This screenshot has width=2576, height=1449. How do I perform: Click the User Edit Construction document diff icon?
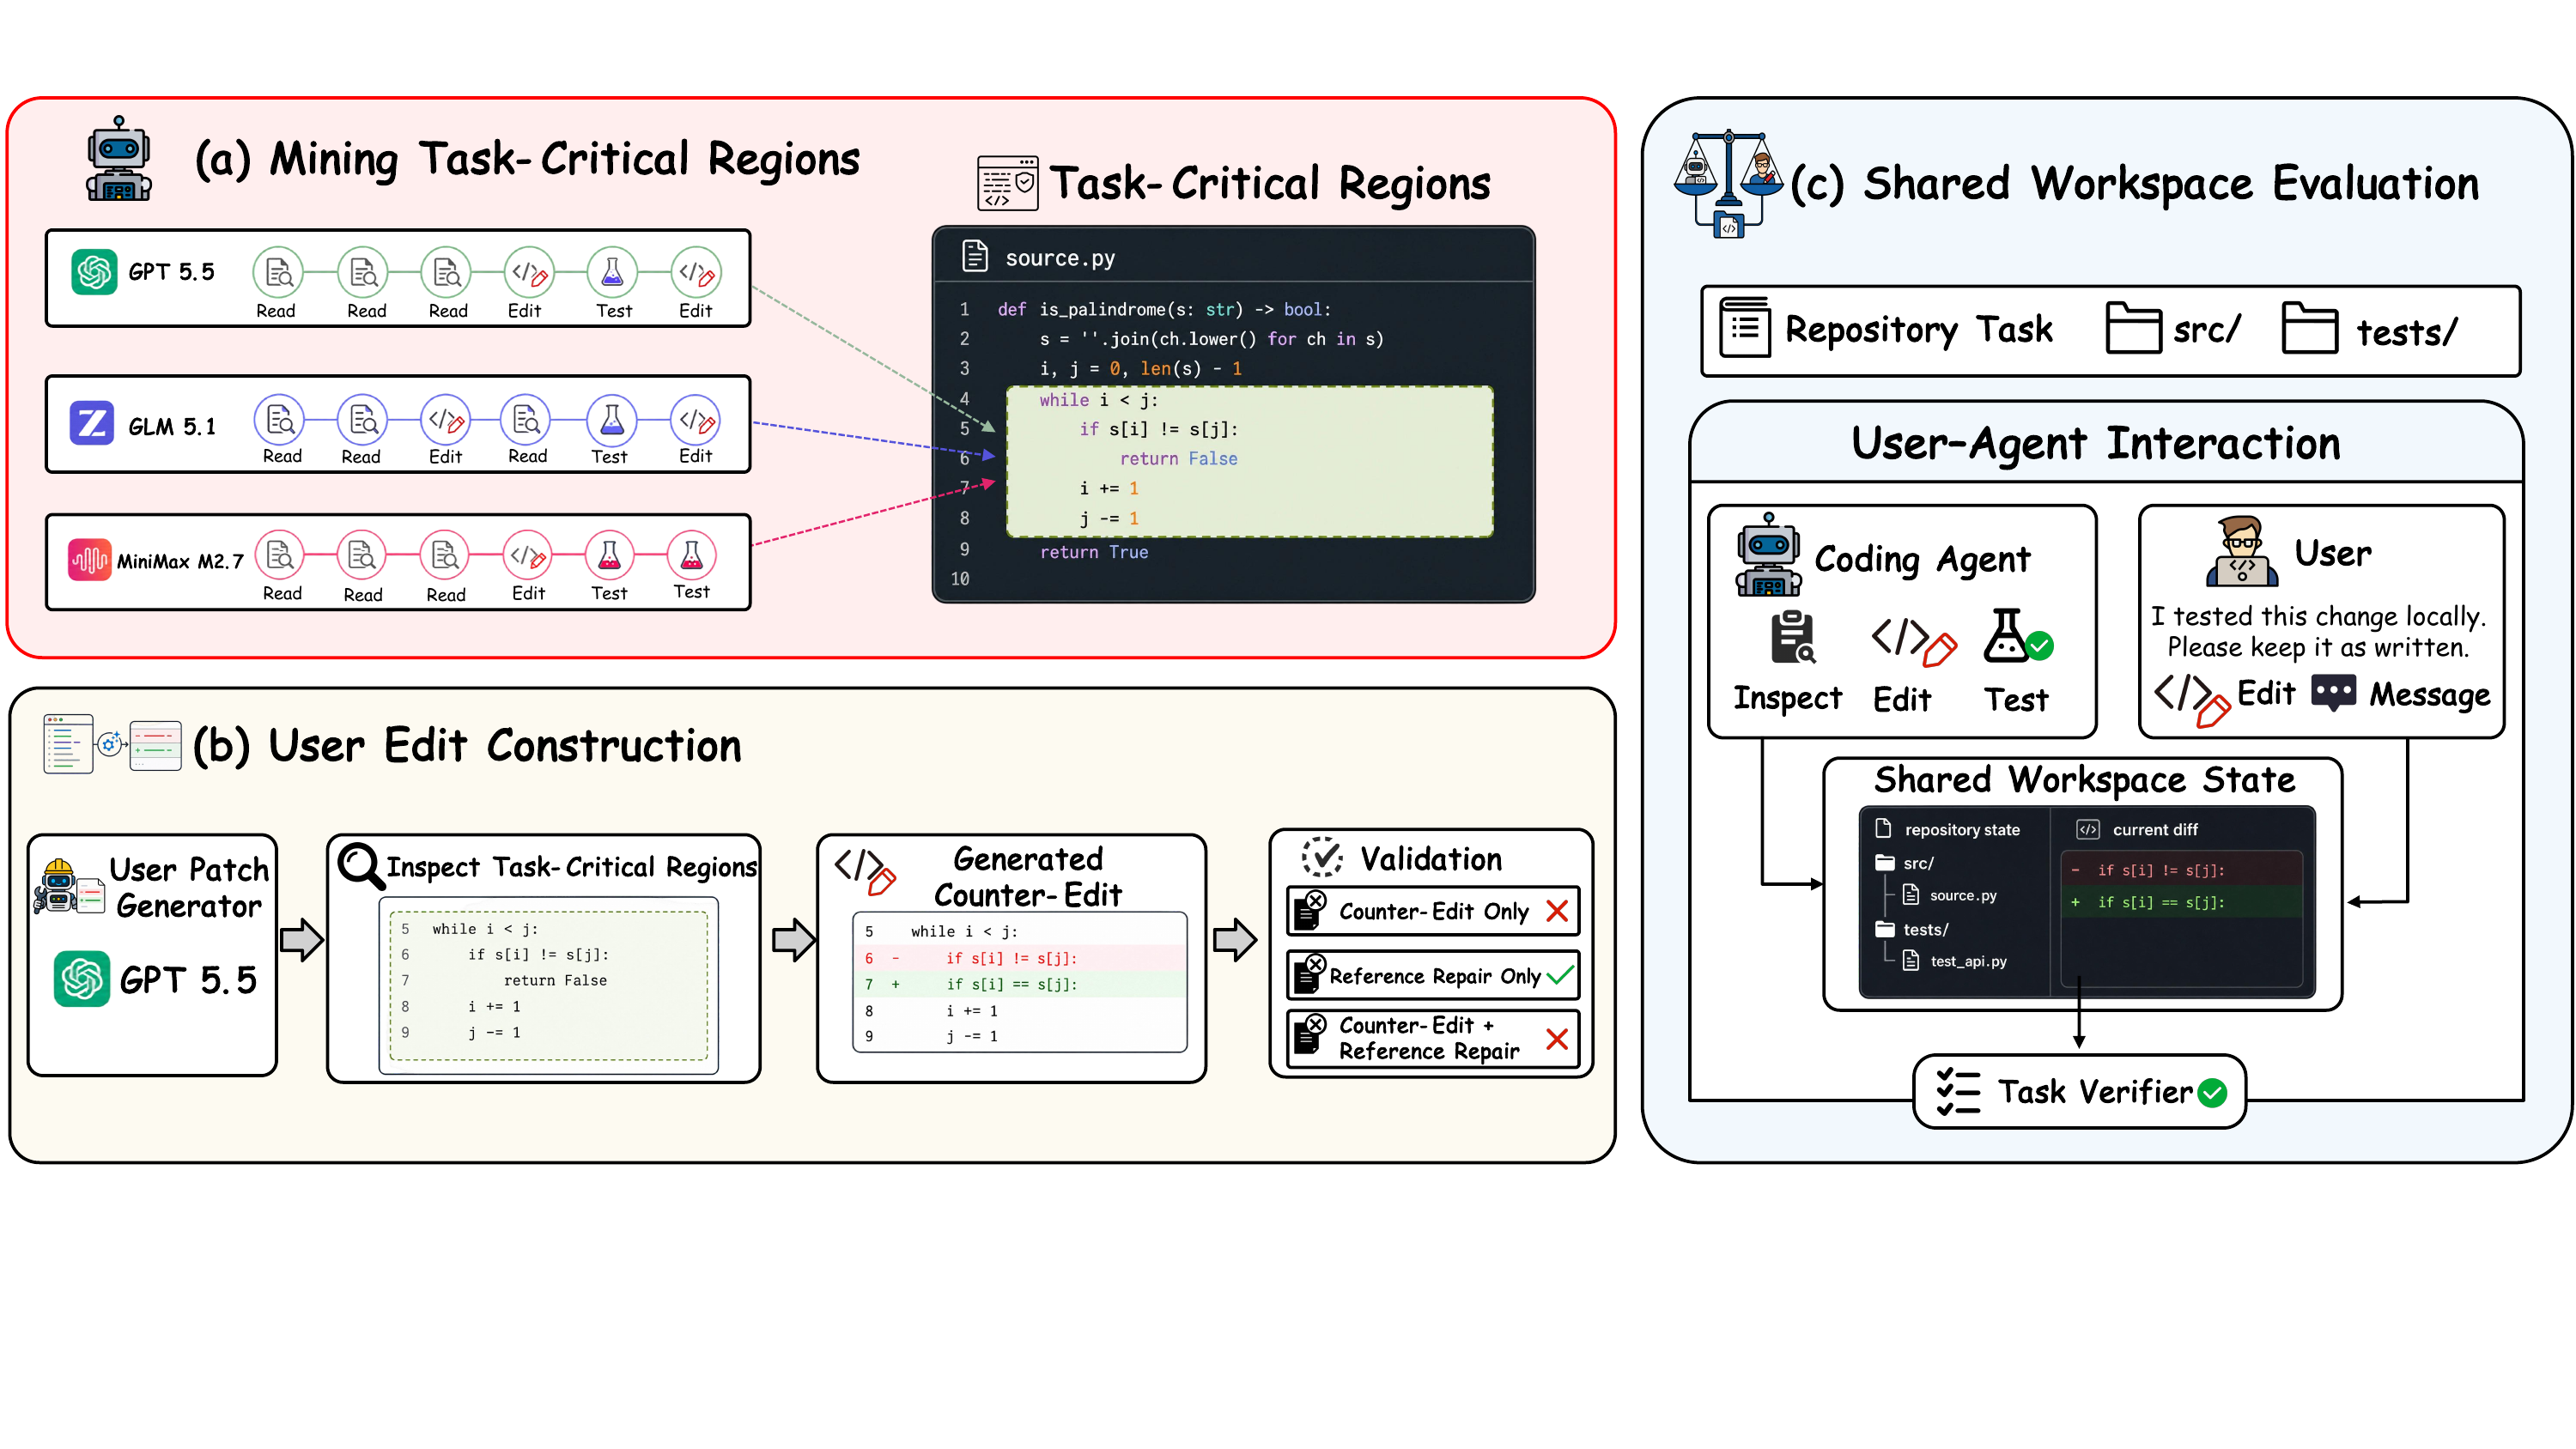pos(112,743)
